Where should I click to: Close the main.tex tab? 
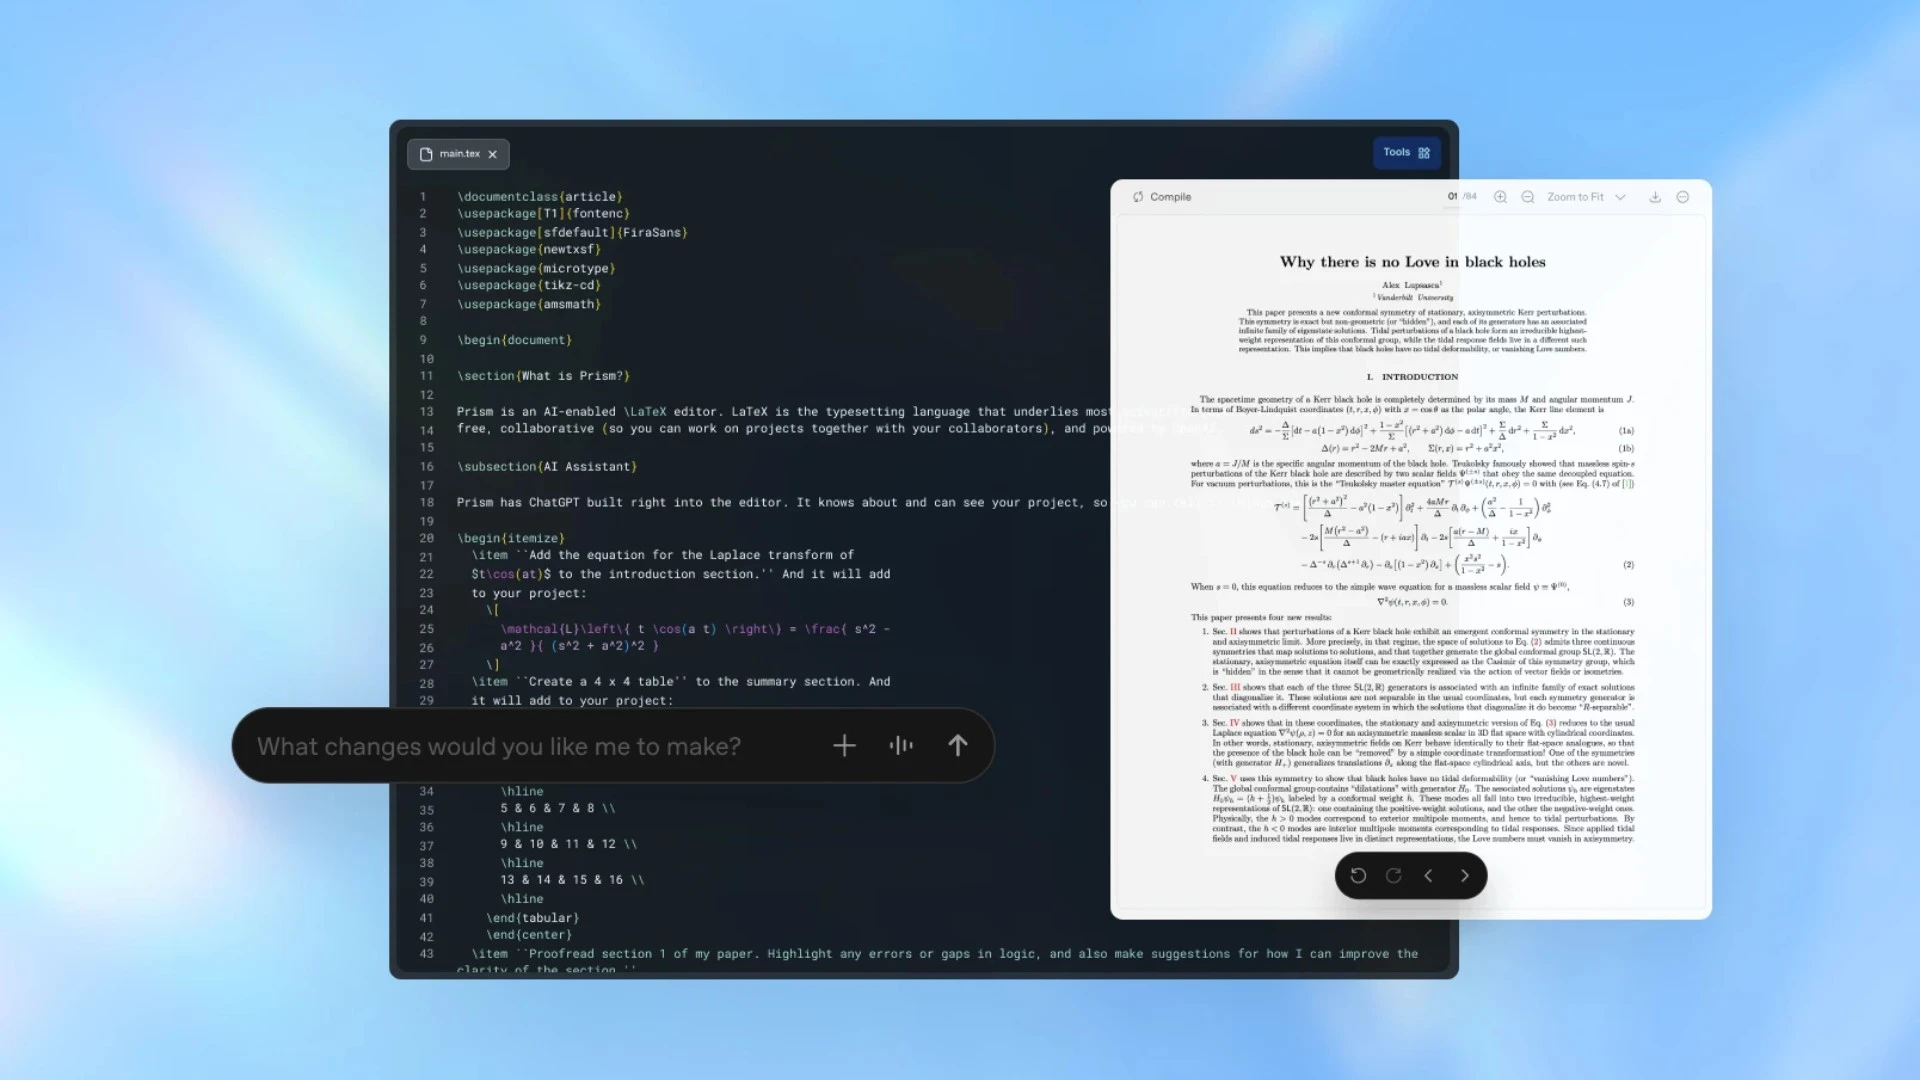(493, 154)
